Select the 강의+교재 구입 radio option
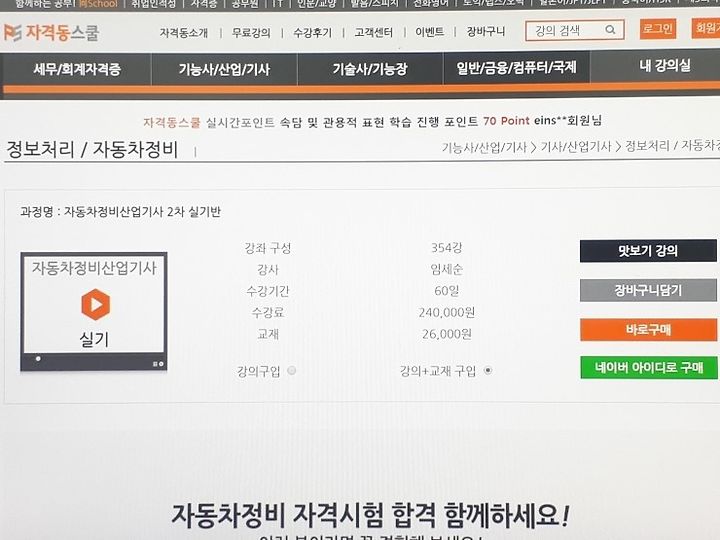The image size is (720, 540). [x=488, y=370]
